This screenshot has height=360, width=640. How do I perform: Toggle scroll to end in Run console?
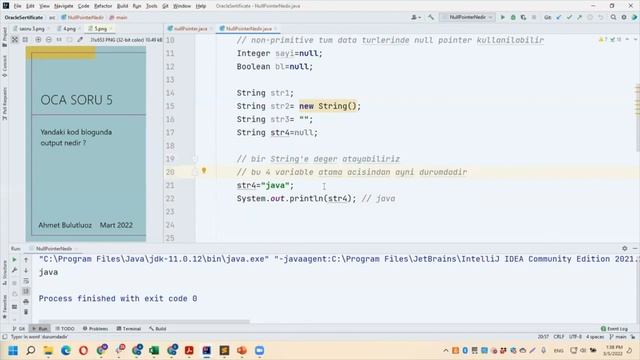point(26,291)
